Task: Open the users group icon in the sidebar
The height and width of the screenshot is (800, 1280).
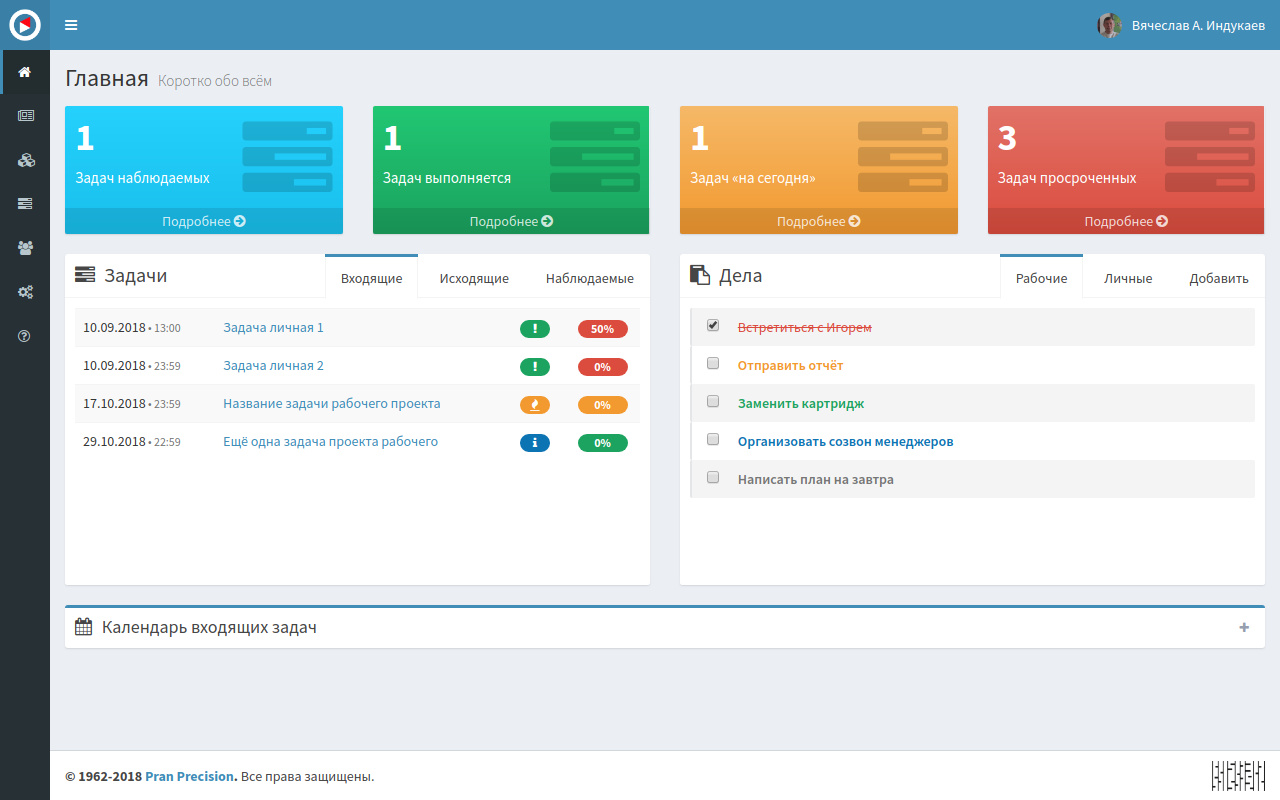Action: tap(25, 248)
